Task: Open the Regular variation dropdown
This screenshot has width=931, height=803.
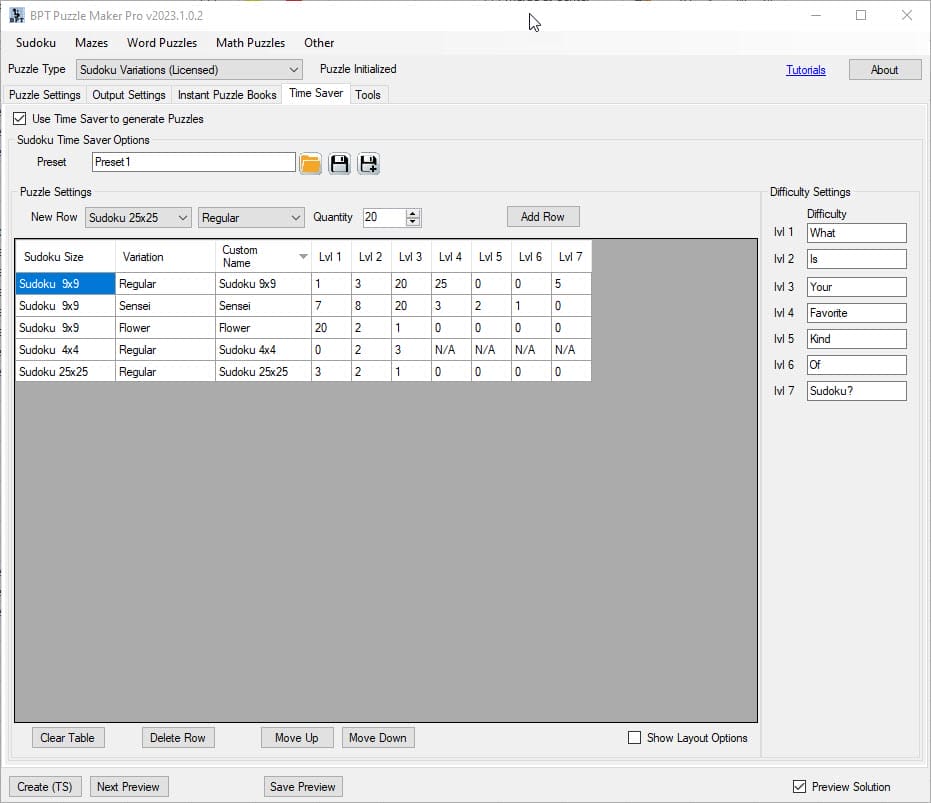Action: [295, 218]
